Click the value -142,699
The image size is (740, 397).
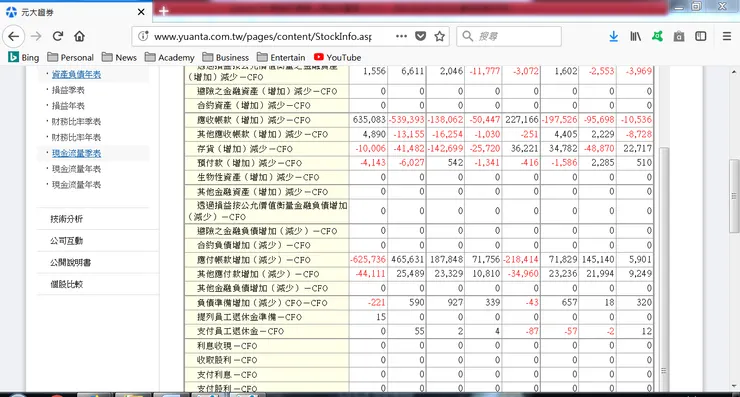[x=446, y=149]
